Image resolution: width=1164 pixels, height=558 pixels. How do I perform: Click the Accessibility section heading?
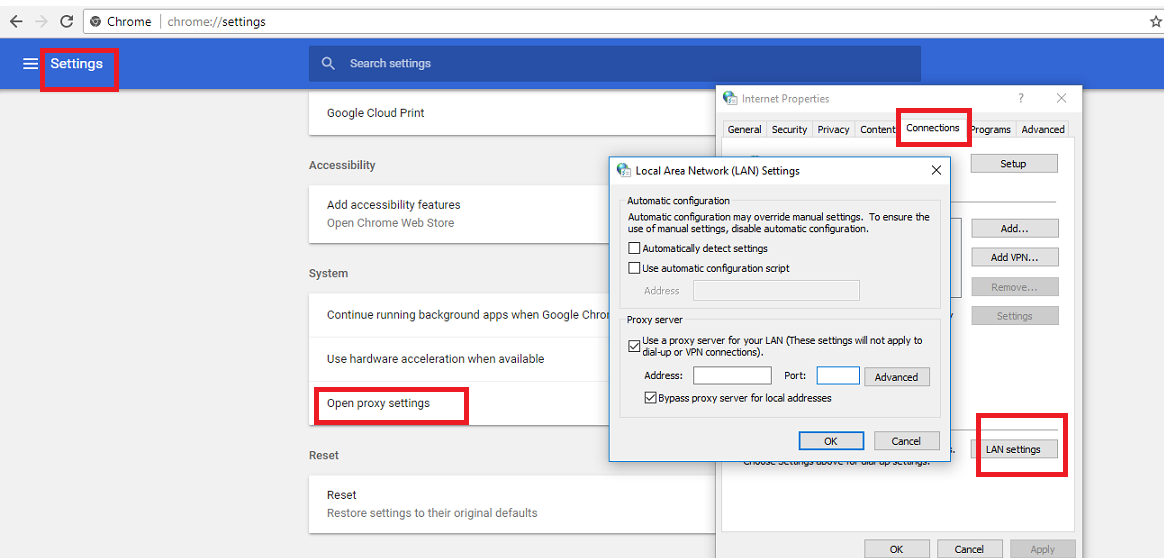pos(342,165)
